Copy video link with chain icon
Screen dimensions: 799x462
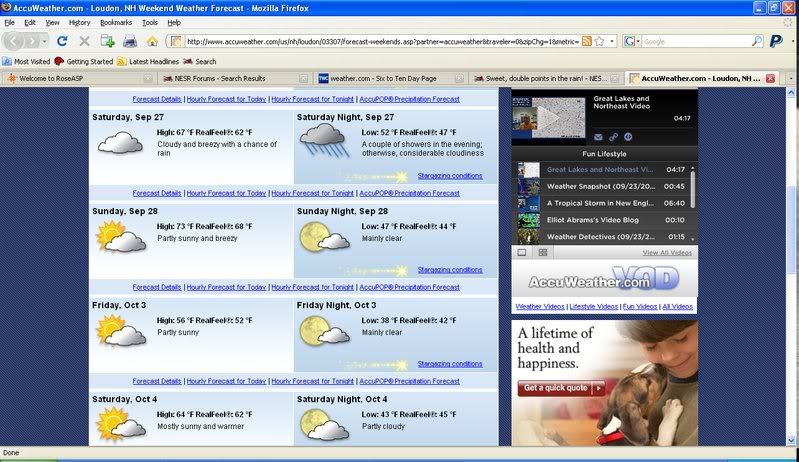point(613,137)
